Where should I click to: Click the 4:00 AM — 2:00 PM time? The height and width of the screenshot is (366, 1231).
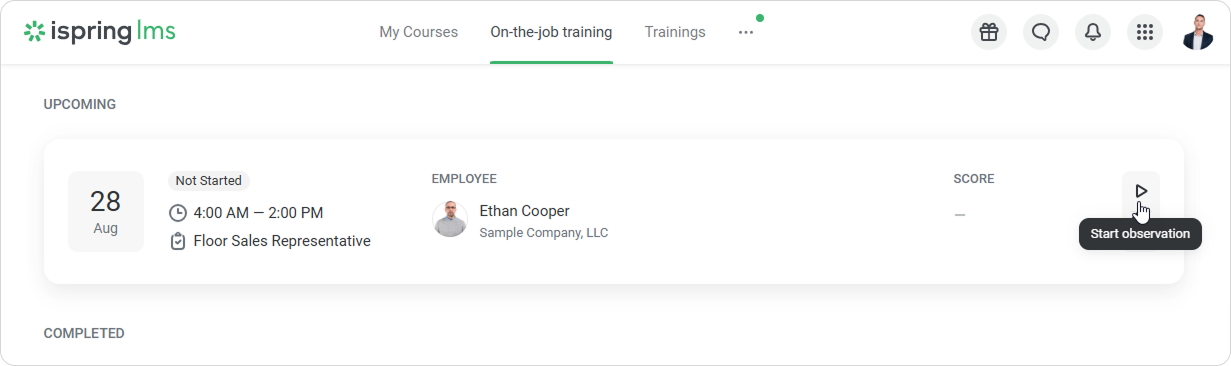[x=258, y=213]
